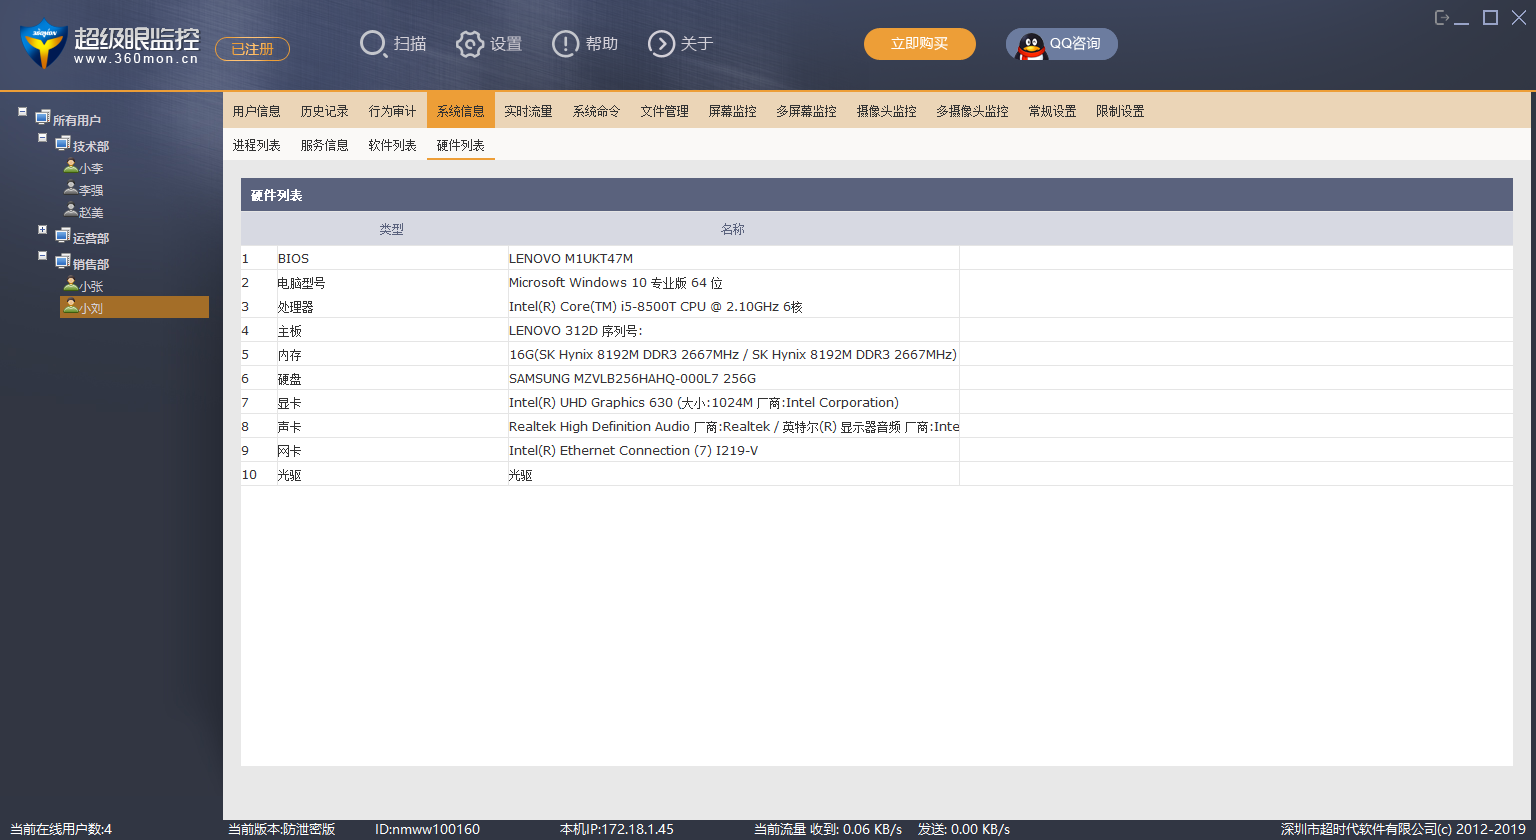Click the About arrow icon
Image resolution: width=1536 pixels, height=840 pixels.
(x=661, y=44)
